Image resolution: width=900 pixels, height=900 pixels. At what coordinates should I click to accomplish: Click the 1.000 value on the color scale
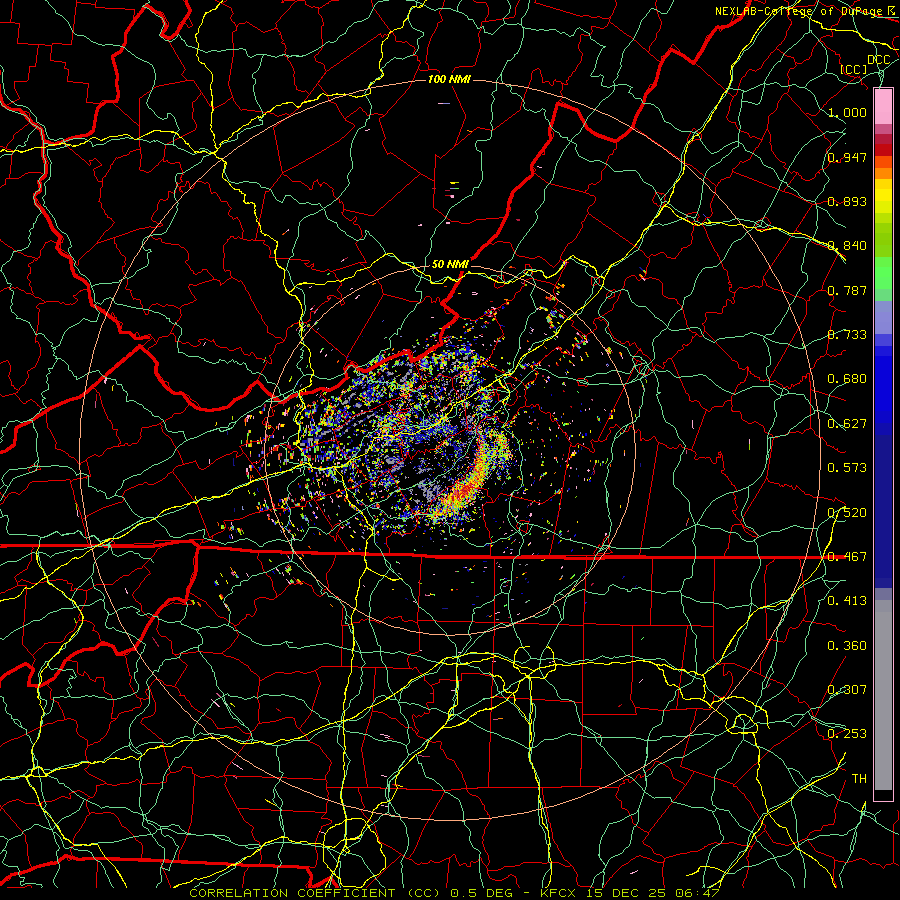coord(847,112)
